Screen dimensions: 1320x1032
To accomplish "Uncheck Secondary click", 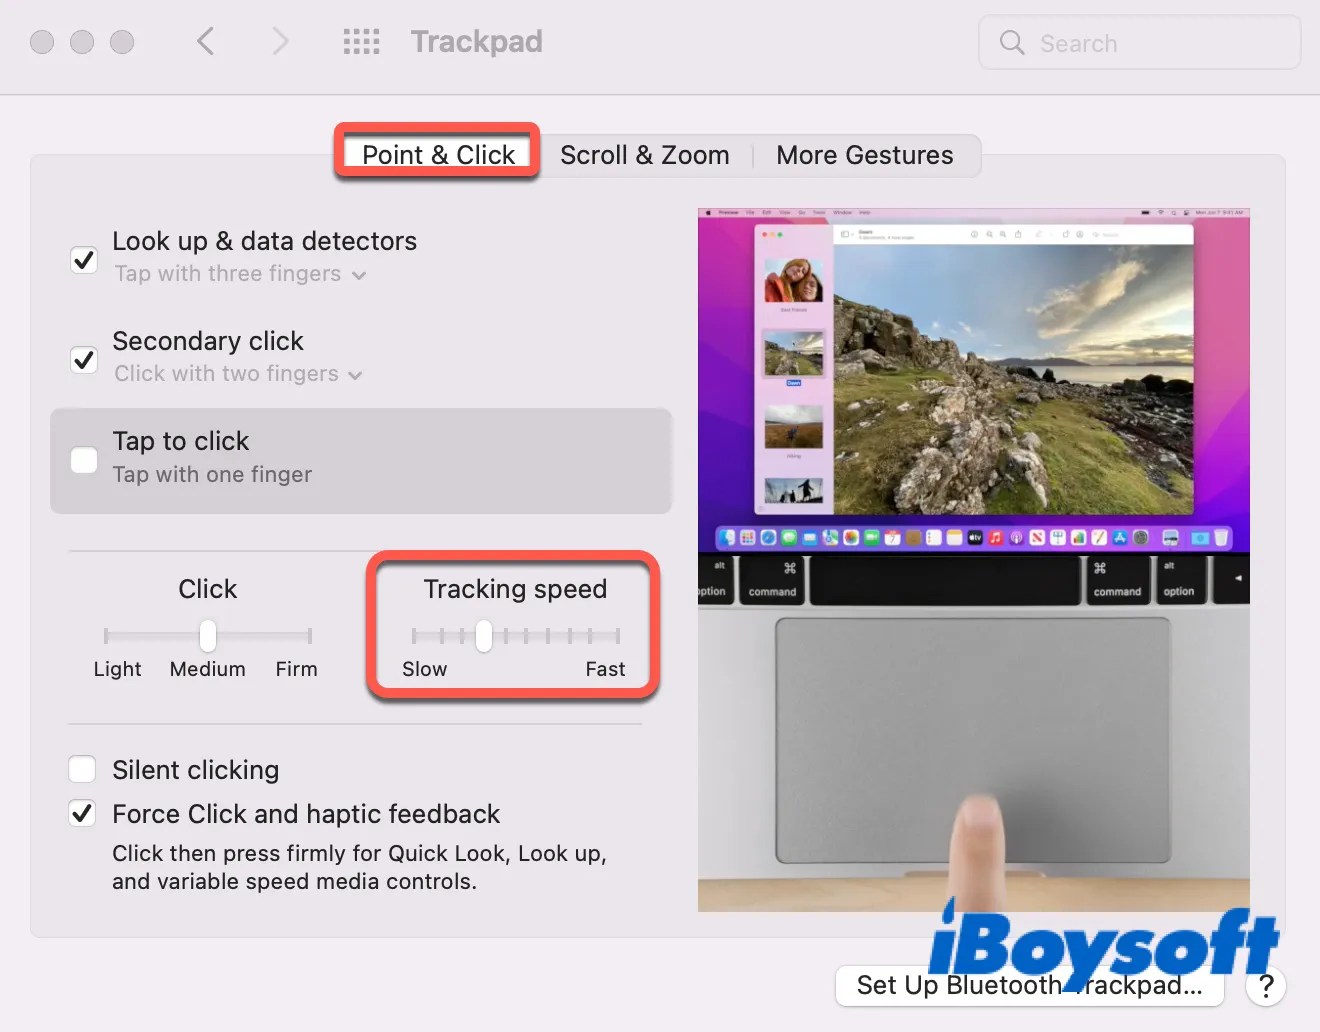I will pyautogui.click(x=83, y=360).
